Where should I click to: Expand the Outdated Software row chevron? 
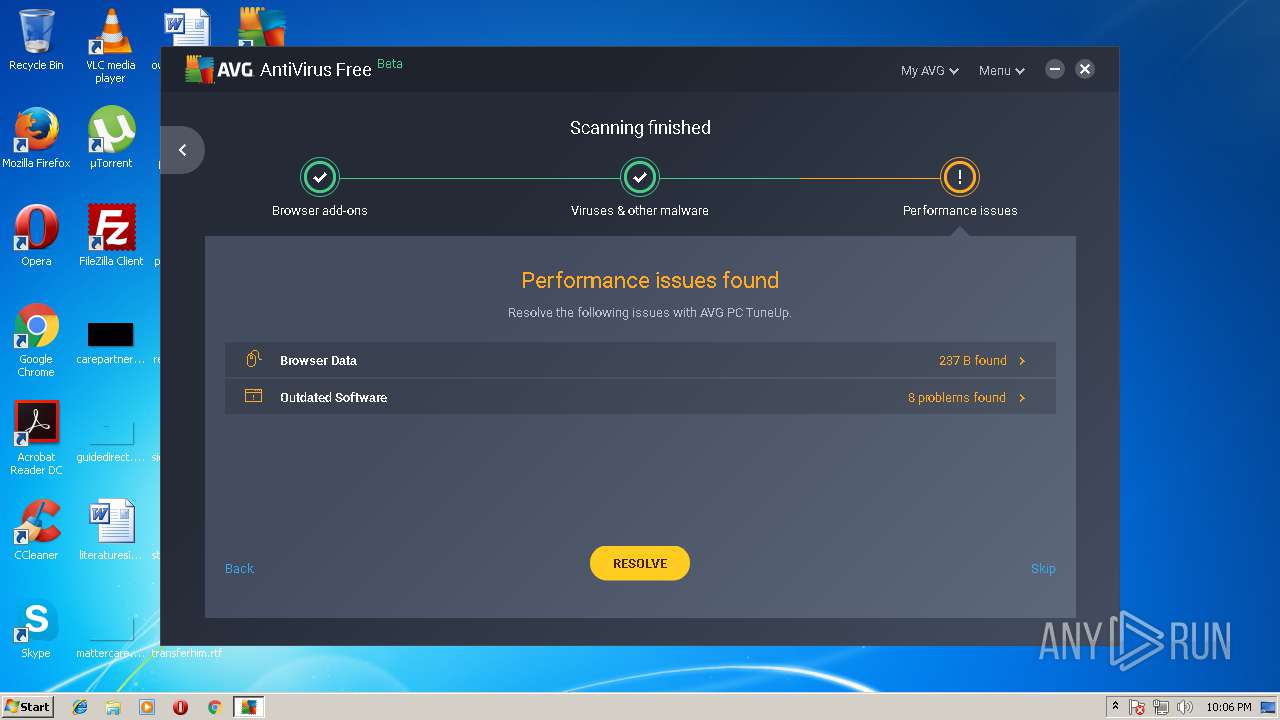(1022, 398)
